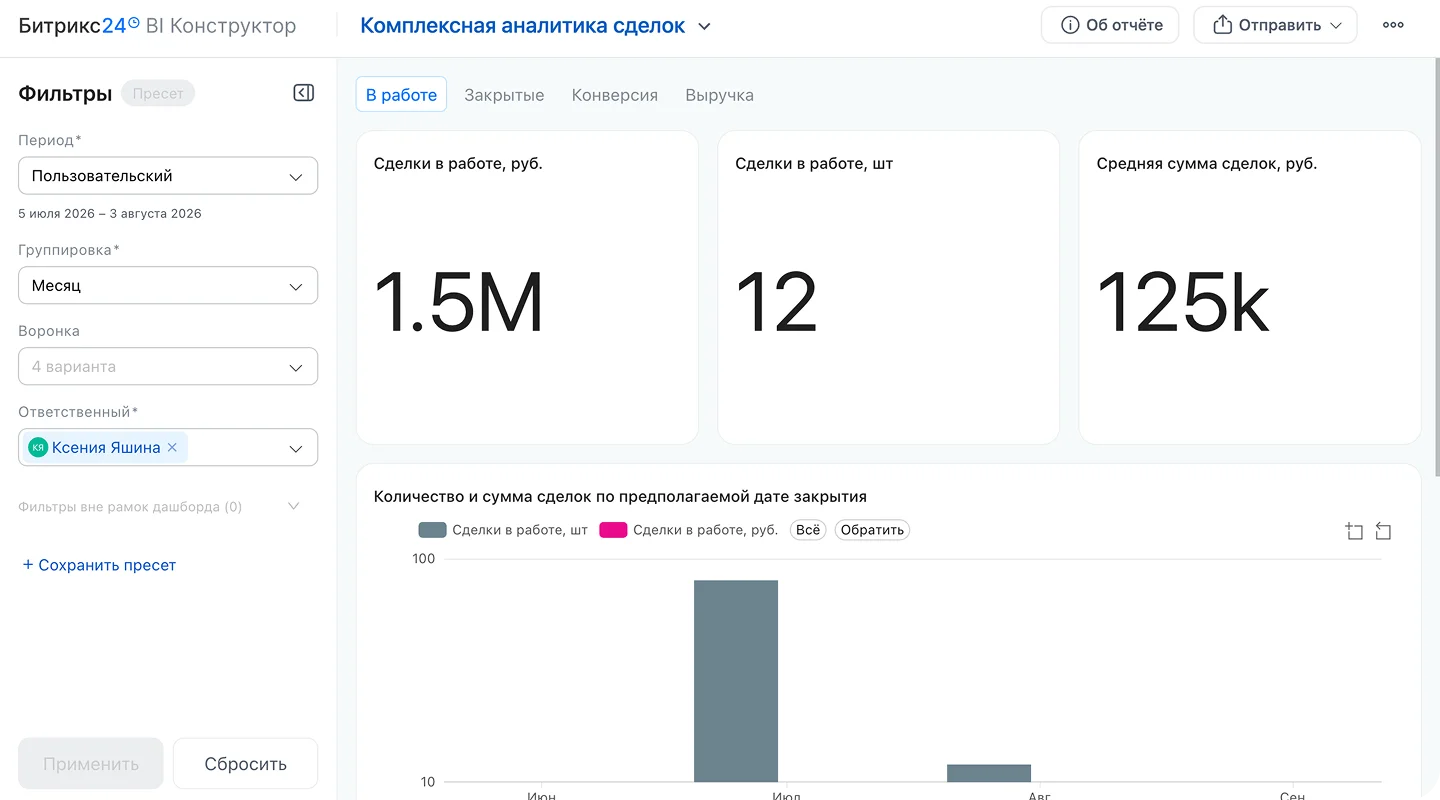Click the Ксения Яшина avatar icon
This screenshot has width=1440, height=800.
coord(38,448)
